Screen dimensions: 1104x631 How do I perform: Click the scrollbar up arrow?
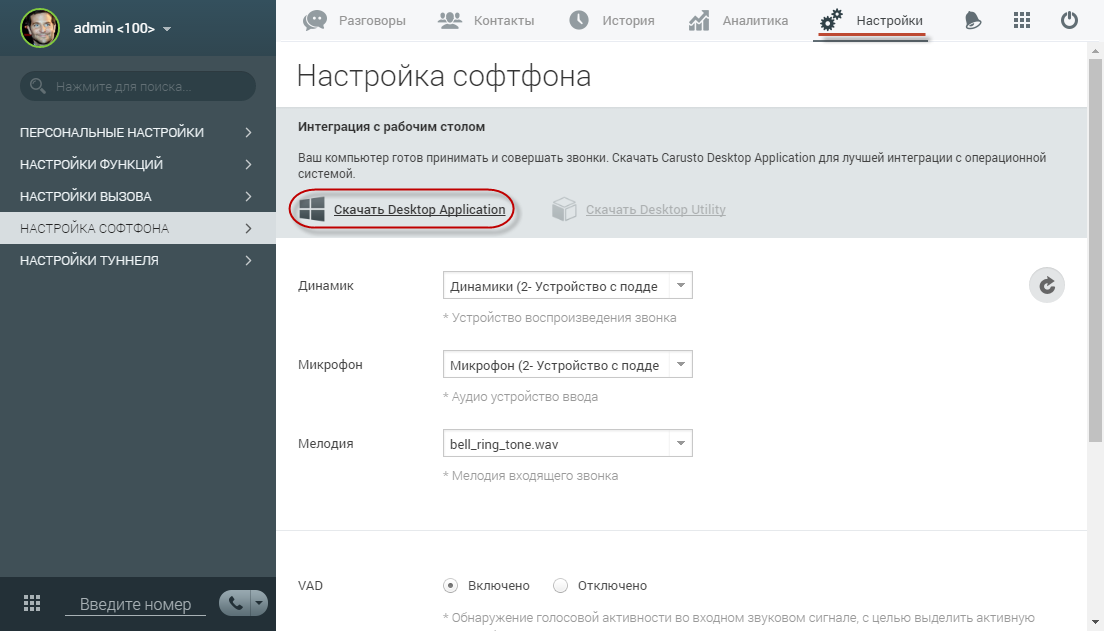(1095, 51)
